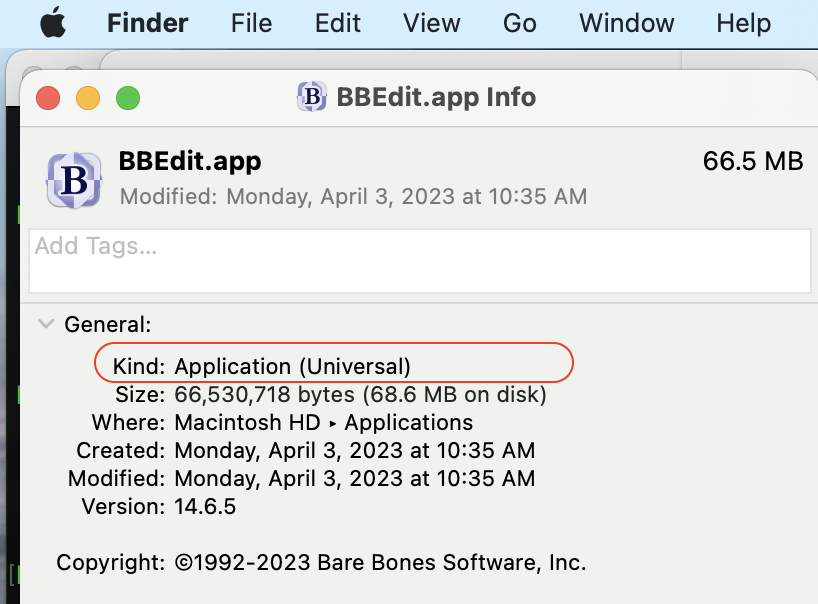The image size is (818, 604).
Task: Click into the Add Tags field
Action: point(420,260)
